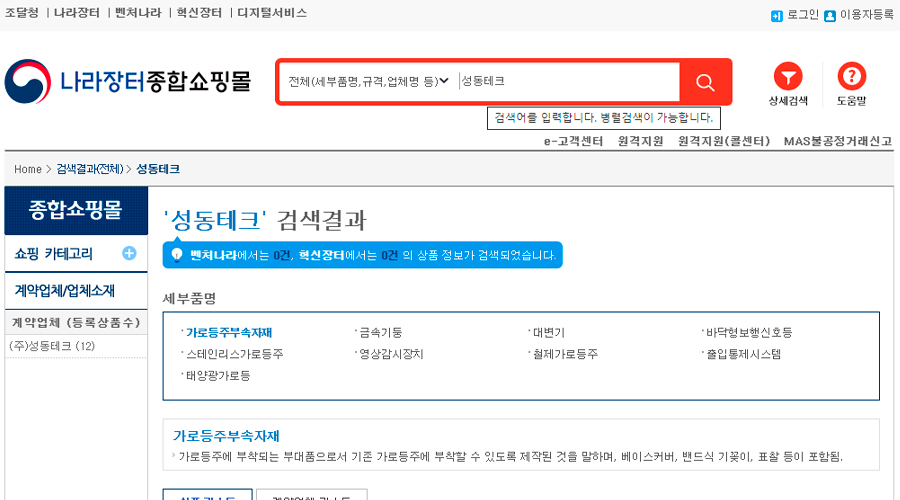
Task: Open e-고객센터 link
Action: (573, 141)
